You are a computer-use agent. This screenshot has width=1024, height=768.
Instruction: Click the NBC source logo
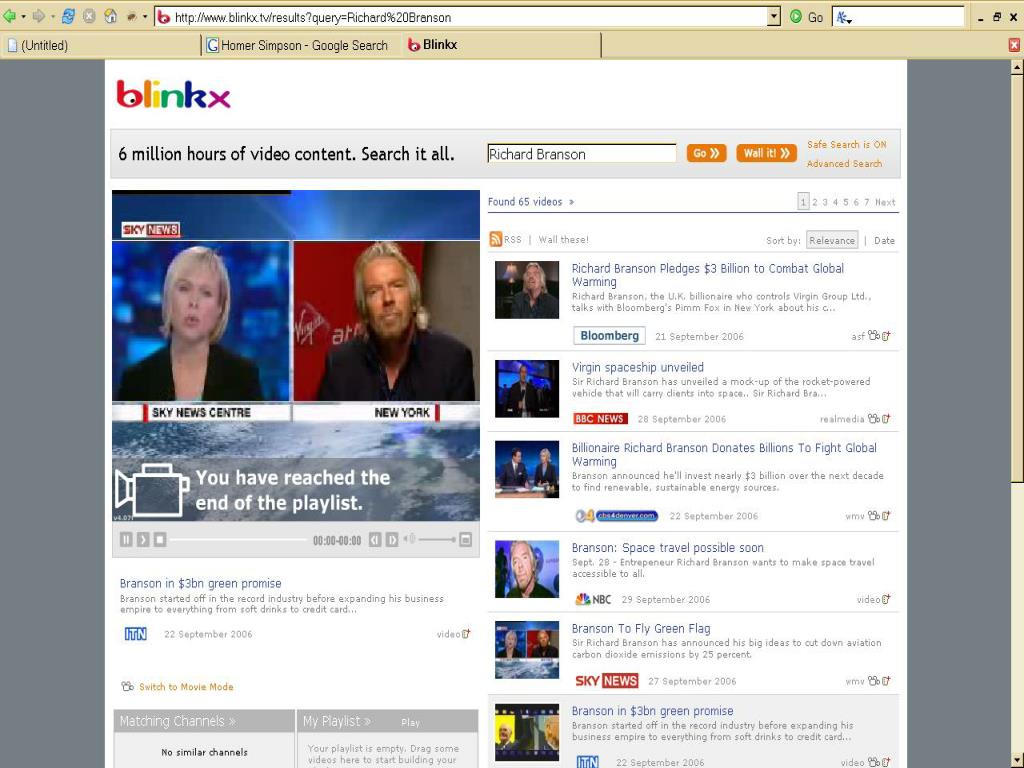click(x=593, y=599)
